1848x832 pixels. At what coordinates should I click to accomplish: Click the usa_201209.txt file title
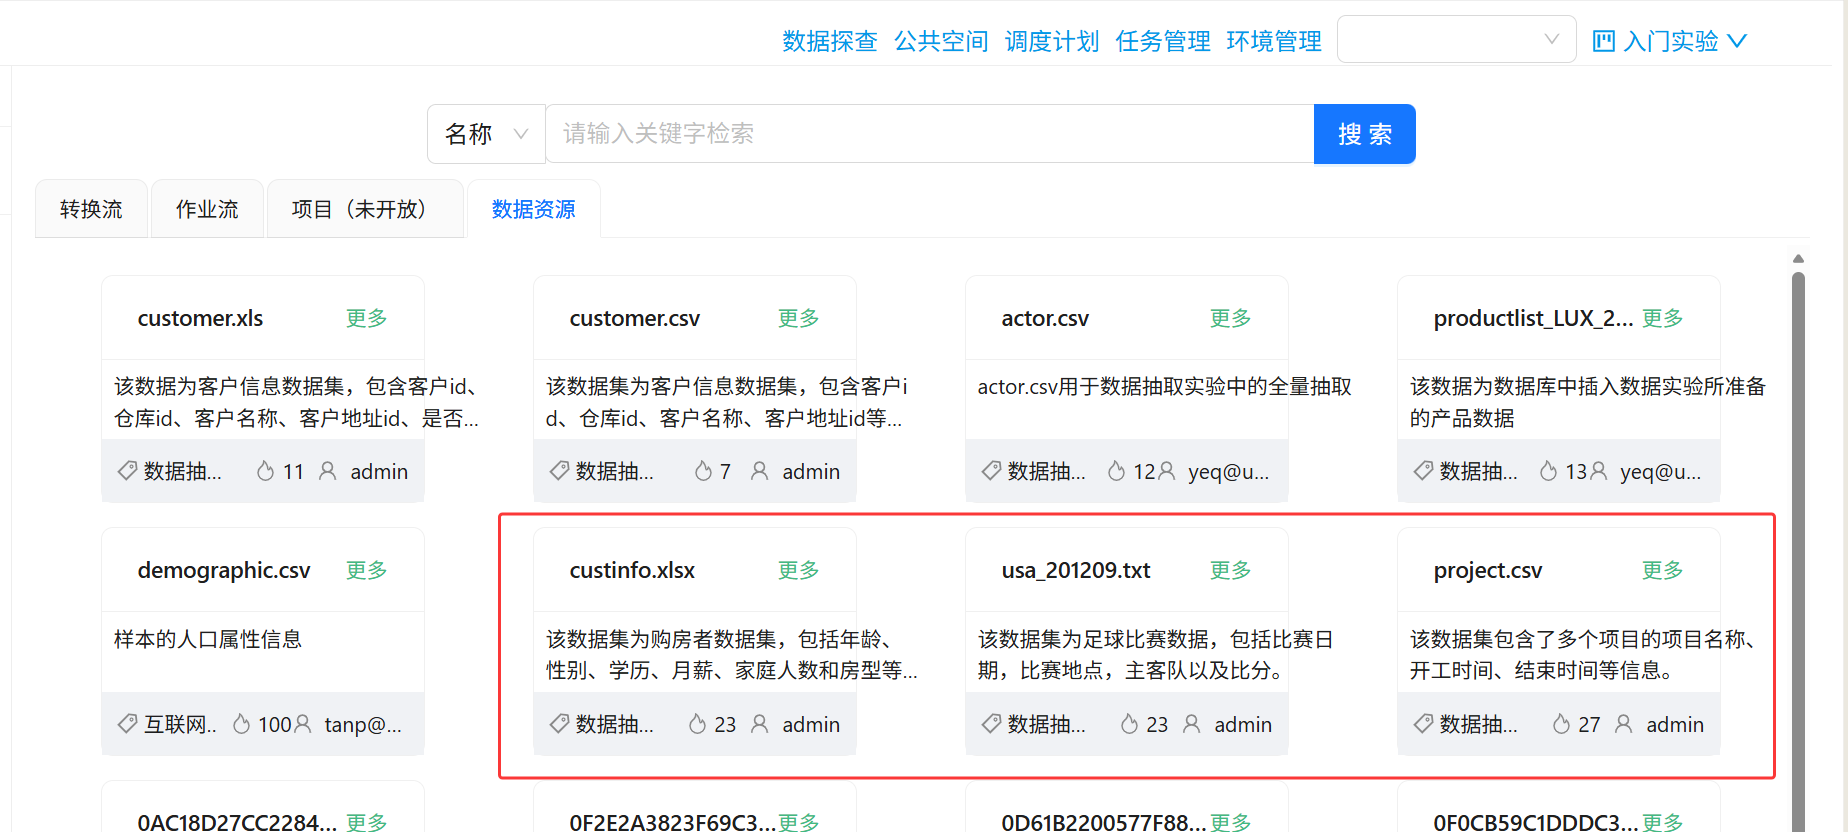click(x=1076, y=570)
